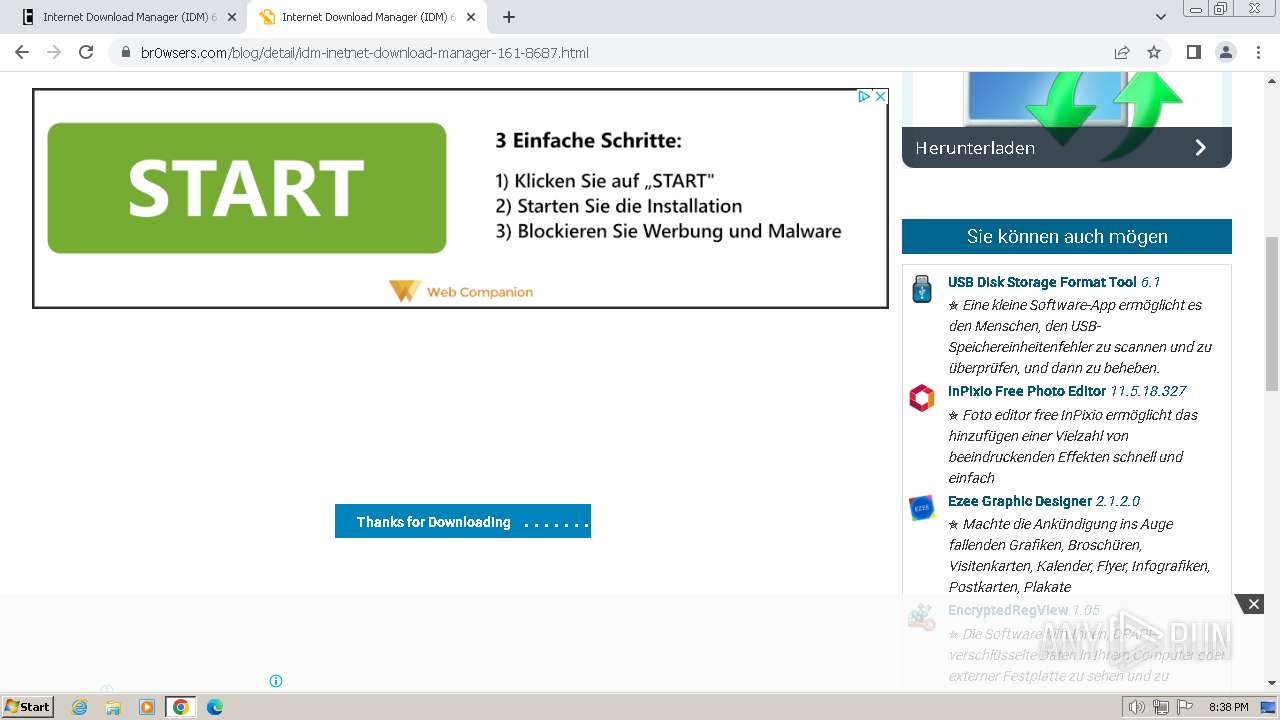Open InPixio Free Photo Editor link

(1027, 391)
